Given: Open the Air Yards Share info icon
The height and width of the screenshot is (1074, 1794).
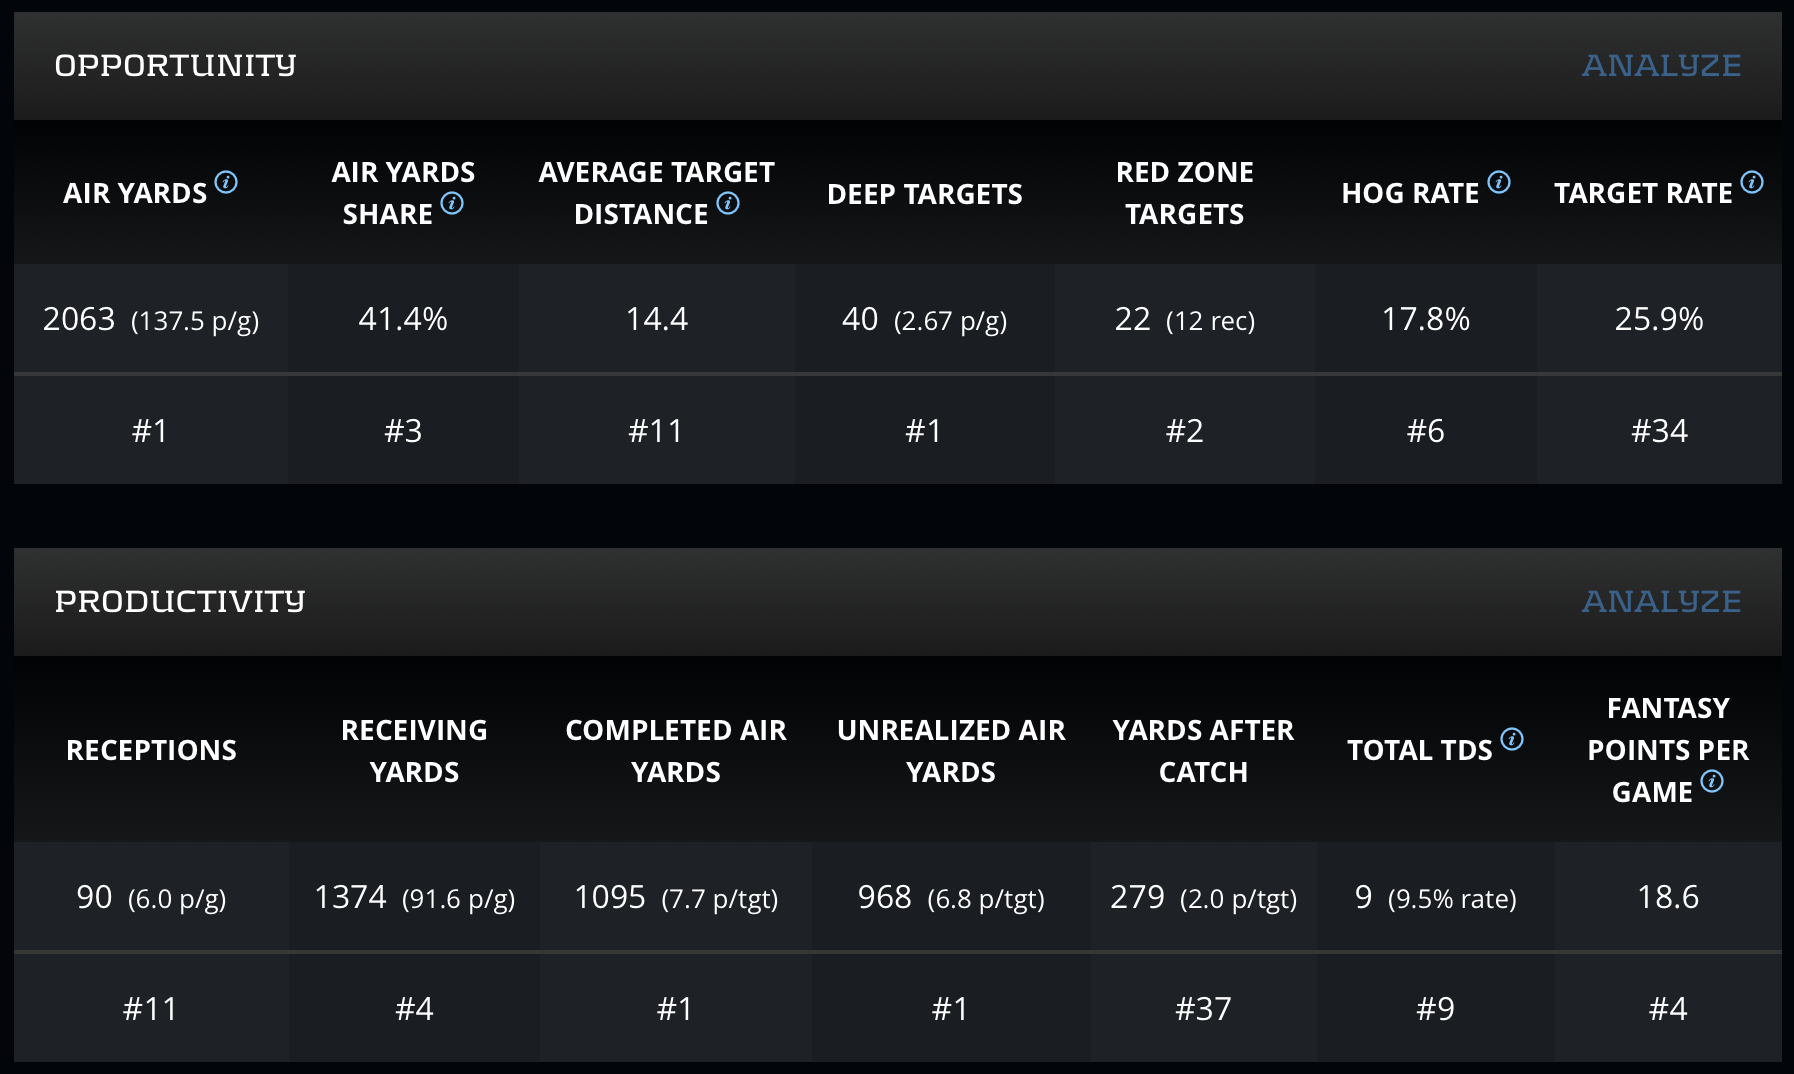Looking at the screenshot, I should click(x=452, y=203).
